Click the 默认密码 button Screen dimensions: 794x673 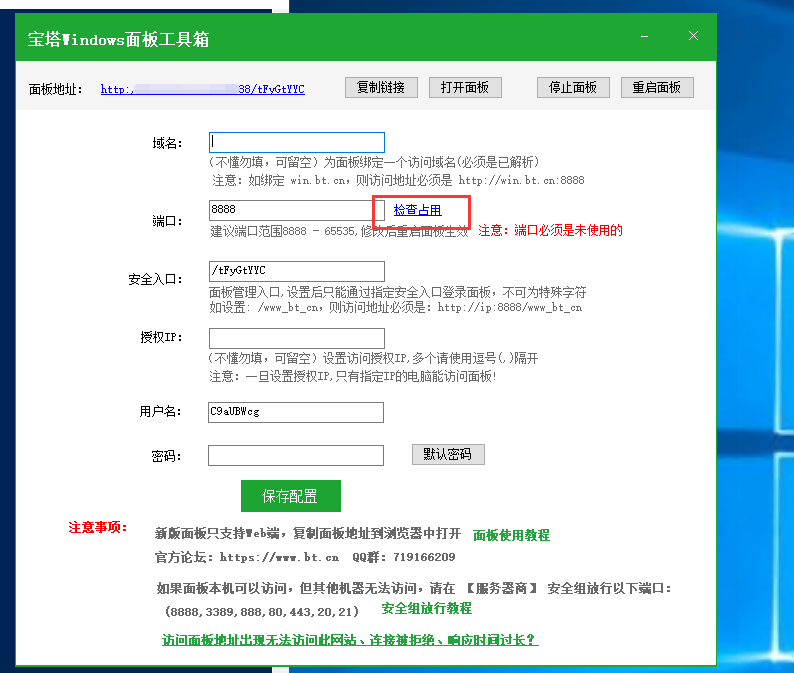448,454
